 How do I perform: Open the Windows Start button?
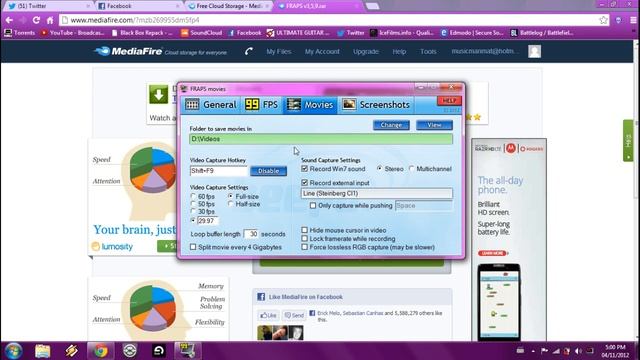(13, 351)
